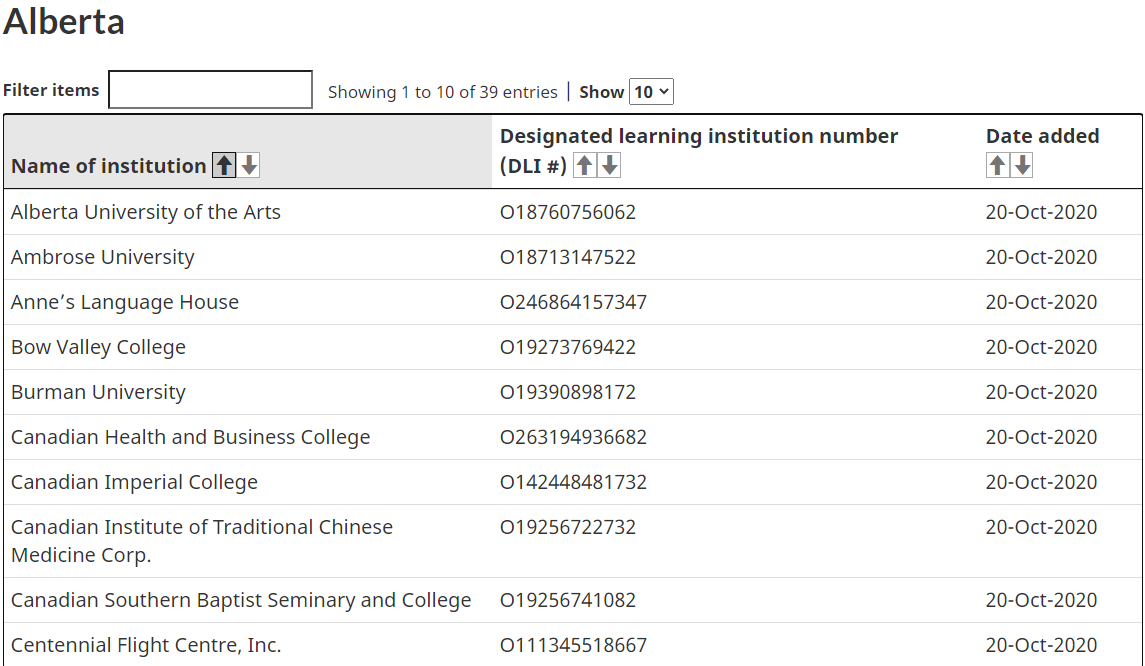Sort Date added descending arrow

[x=1022, y=166]
